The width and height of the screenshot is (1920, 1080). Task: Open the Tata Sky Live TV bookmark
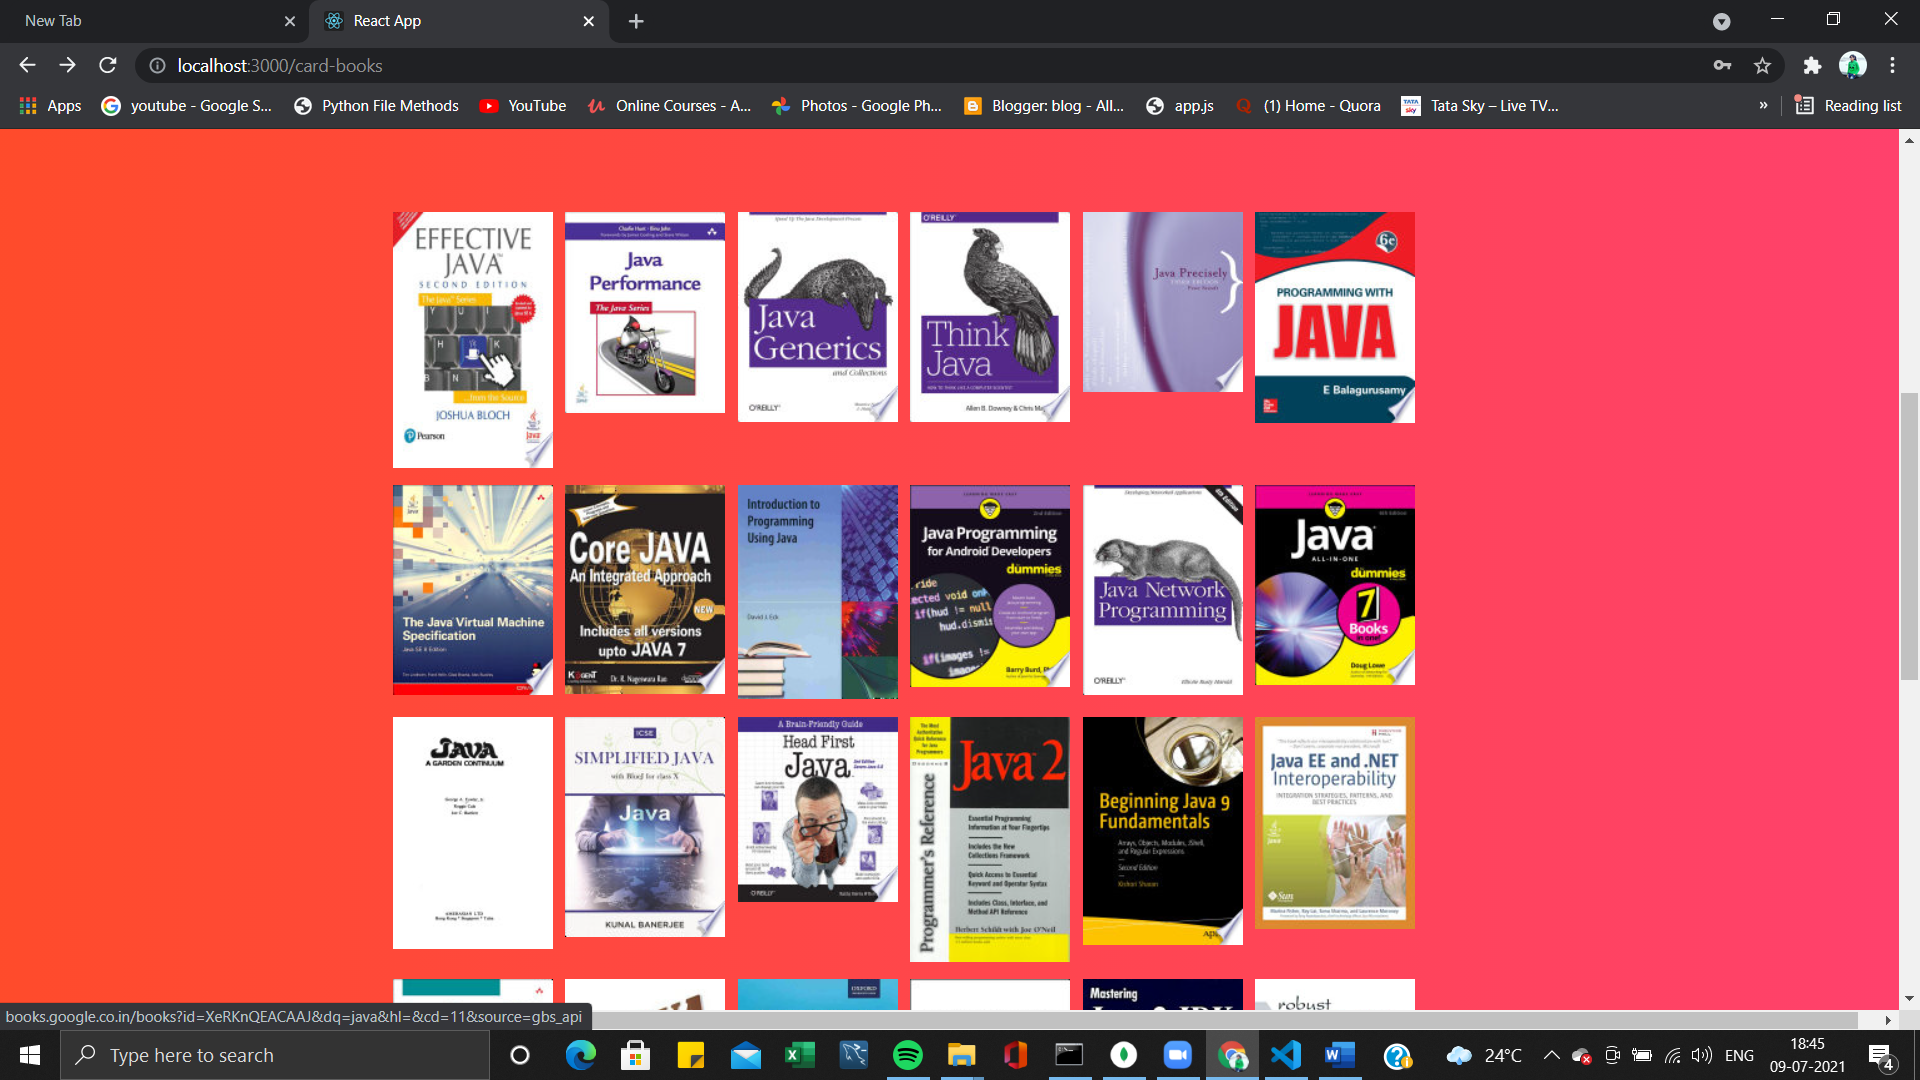tap(1481, 105)
